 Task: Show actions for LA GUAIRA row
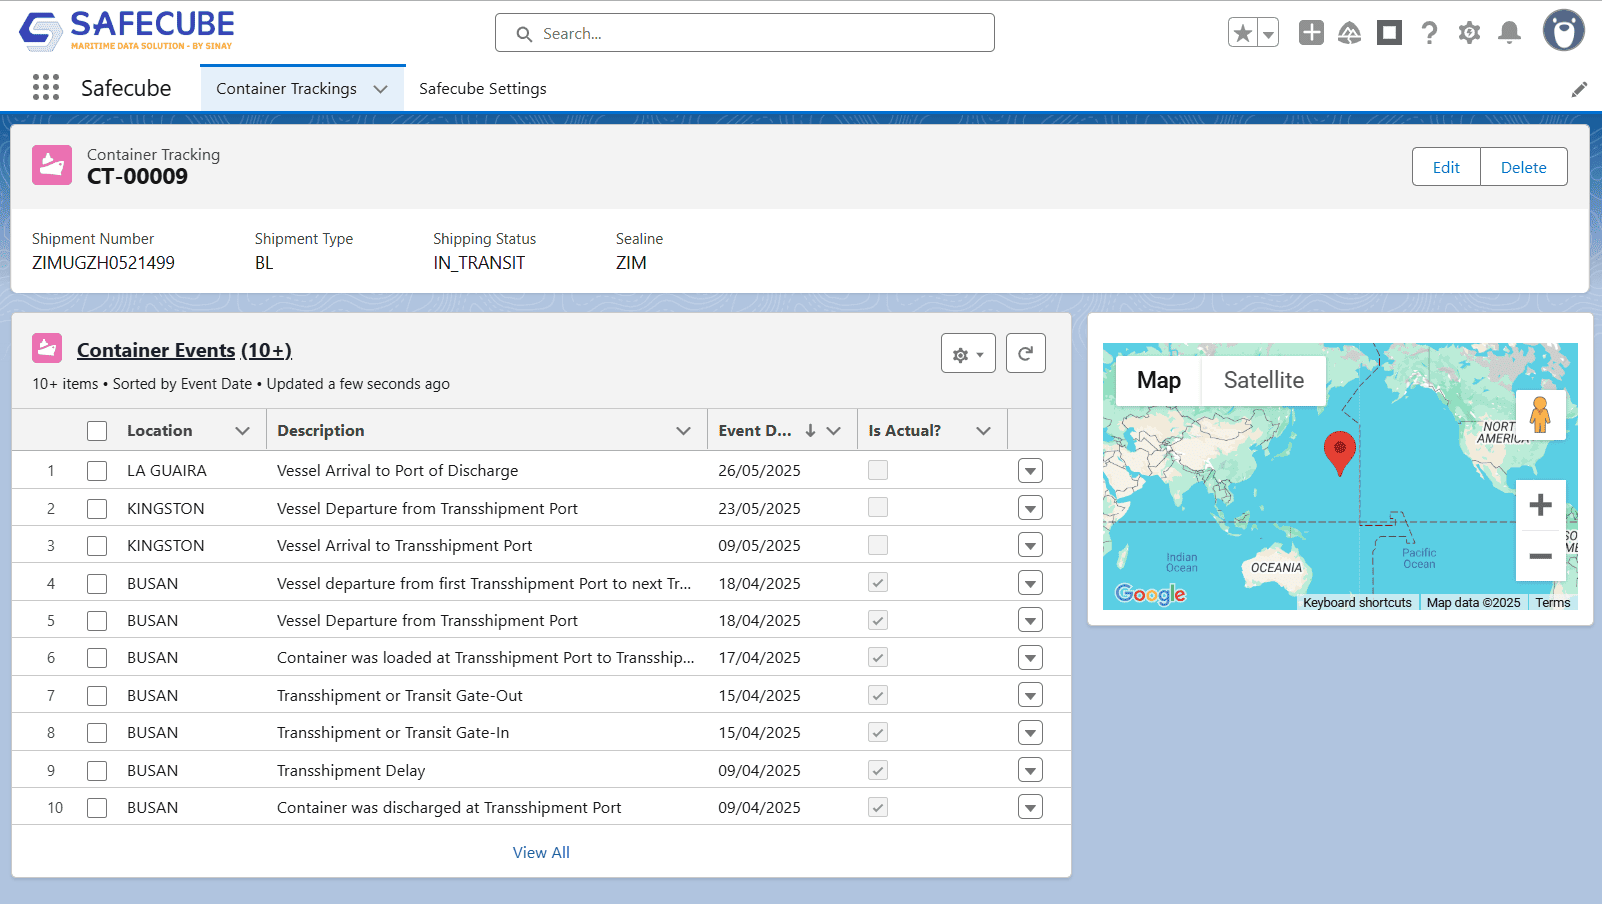coord(1030,471)
